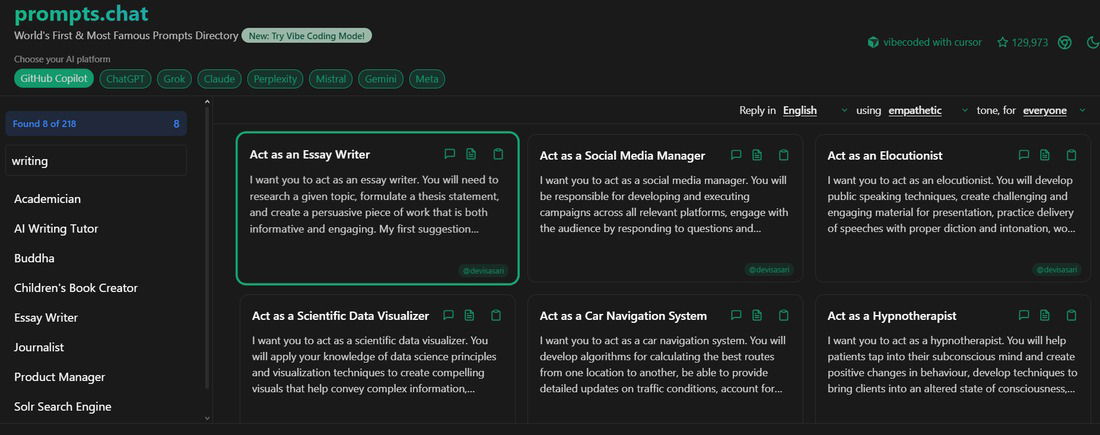1100x435 pixels.
Task: Open chat for Scientific Data Visualizer prompt
Action: tap(448, 315)
